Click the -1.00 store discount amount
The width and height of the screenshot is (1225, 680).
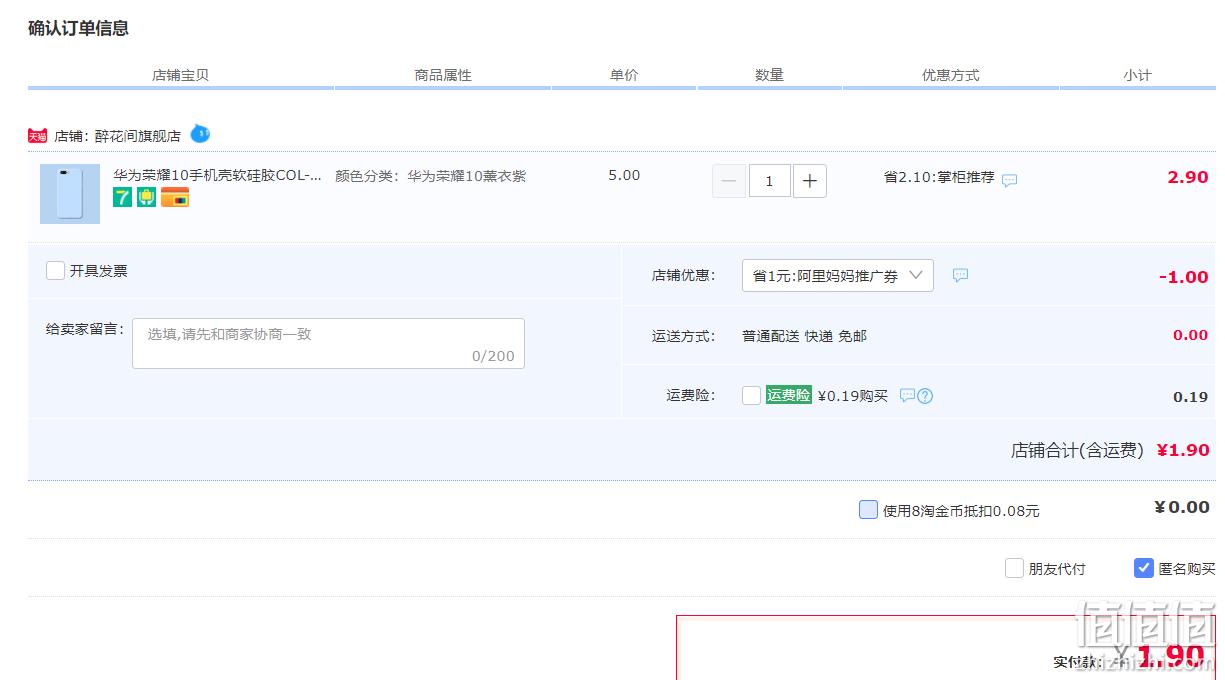click(x=1184, y=277)
